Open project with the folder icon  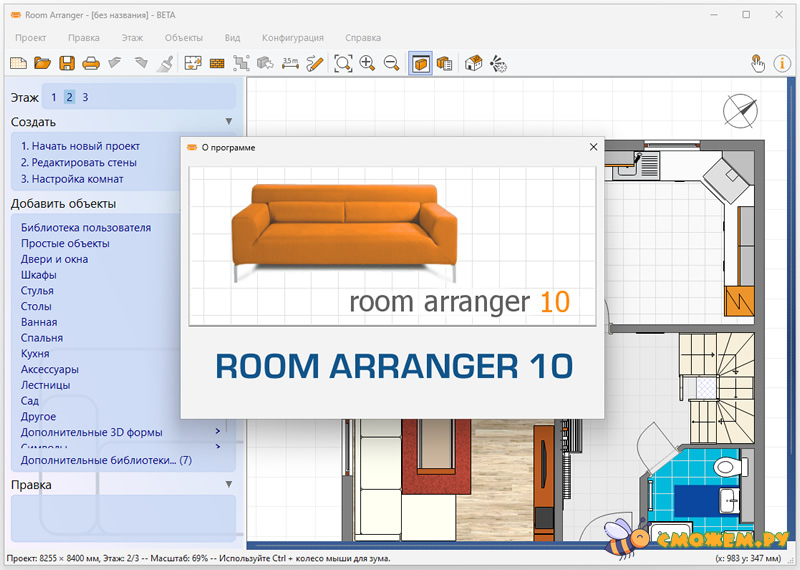(x=42, y=63)
